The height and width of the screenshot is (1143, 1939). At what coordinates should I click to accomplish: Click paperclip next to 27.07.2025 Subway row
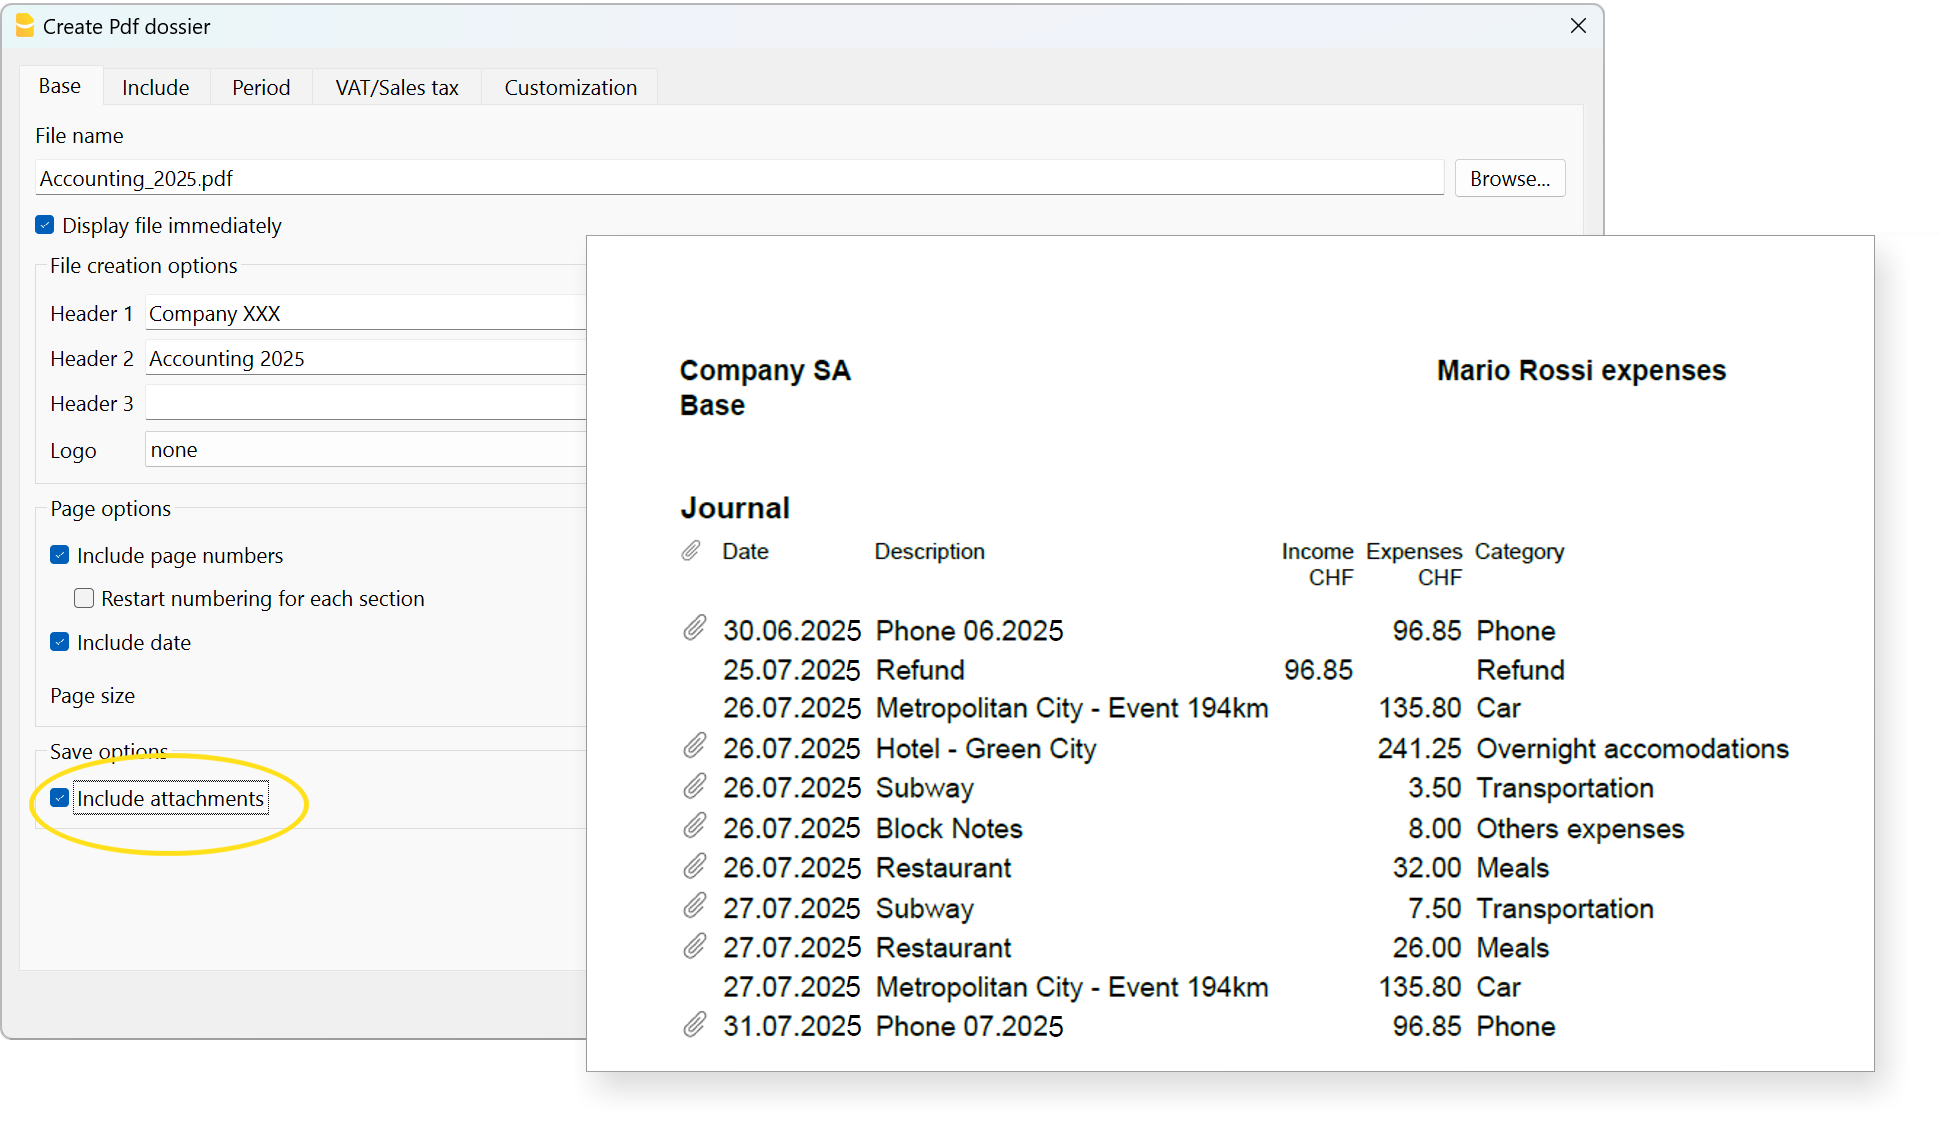click(x=694, y=906)
